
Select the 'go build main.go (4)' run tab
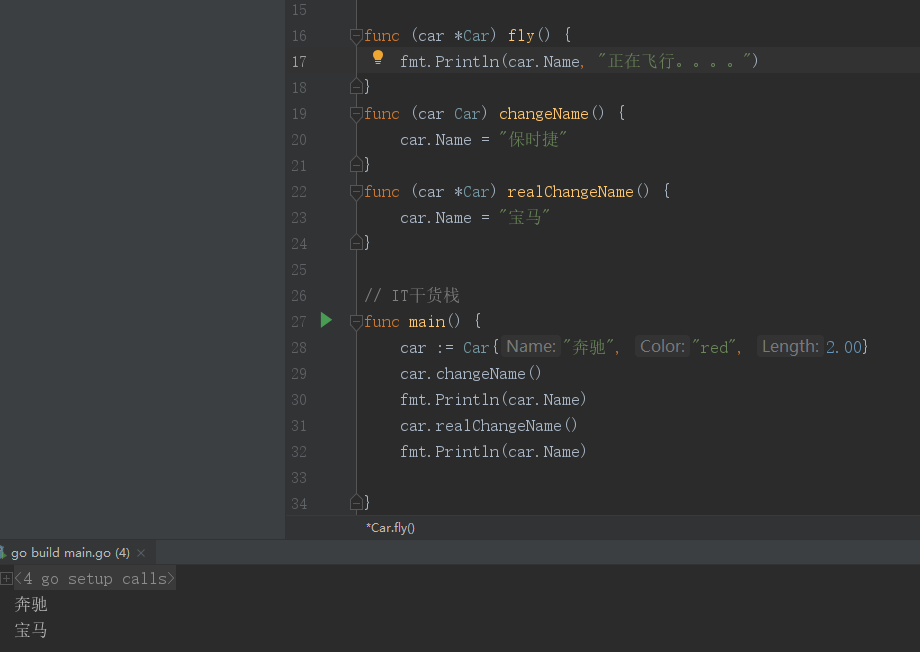[70, 553]
